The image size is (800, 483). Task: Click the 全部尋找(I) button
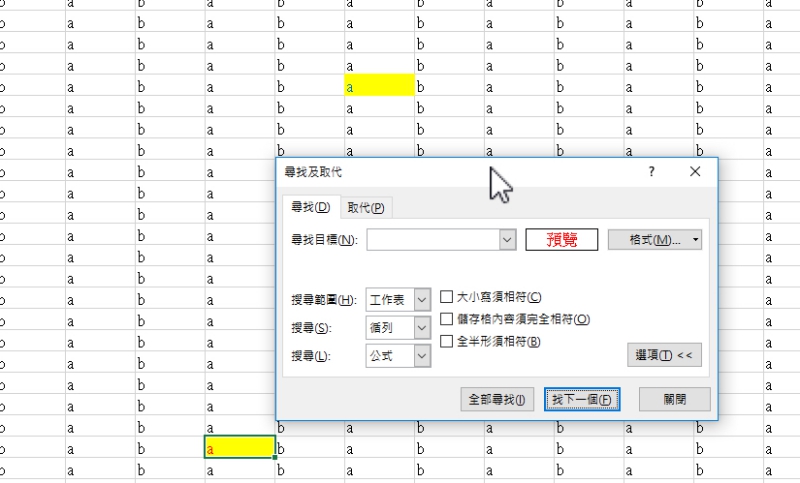tap(497, 399)
